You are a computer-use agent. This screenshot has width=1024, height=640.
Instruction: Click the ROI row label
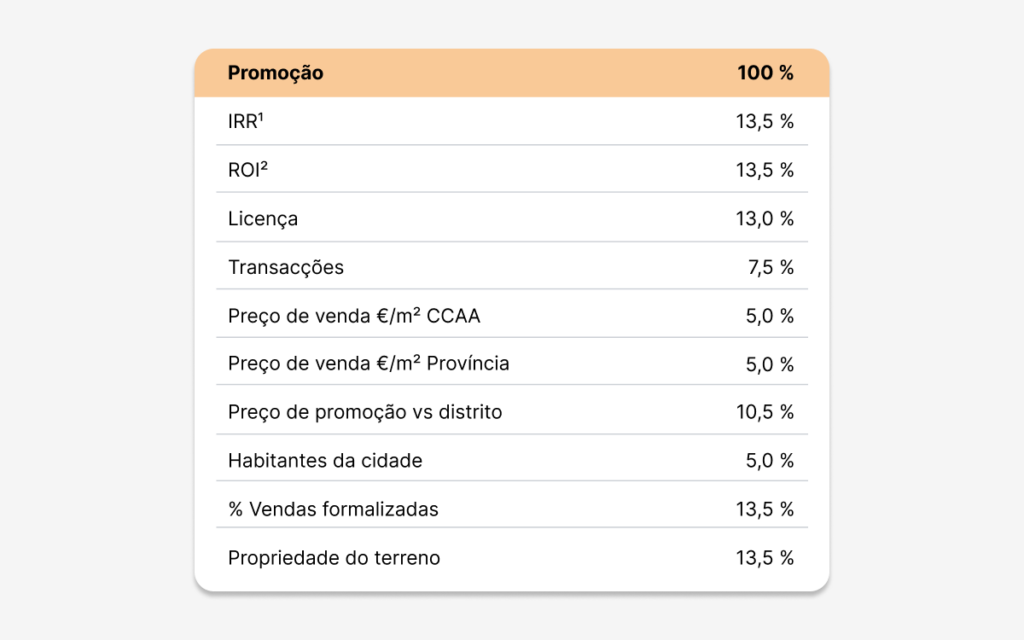click(248, 170)
